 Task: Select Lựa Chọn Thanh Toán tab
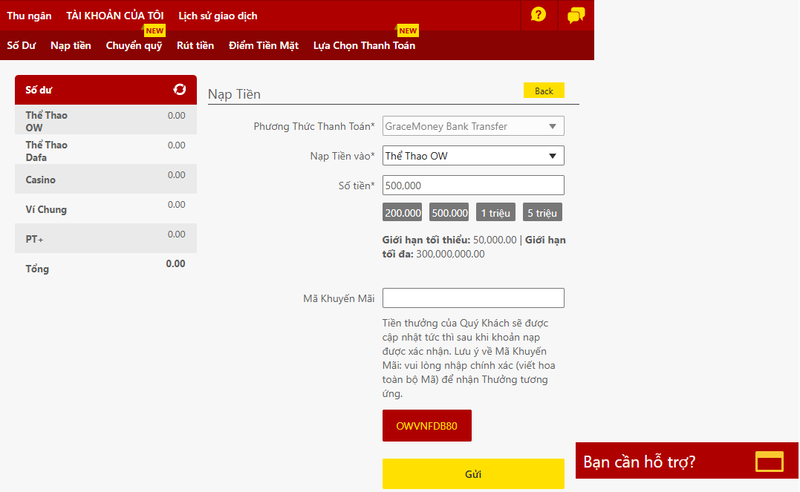pyautogui.click(x=364, y=45)
